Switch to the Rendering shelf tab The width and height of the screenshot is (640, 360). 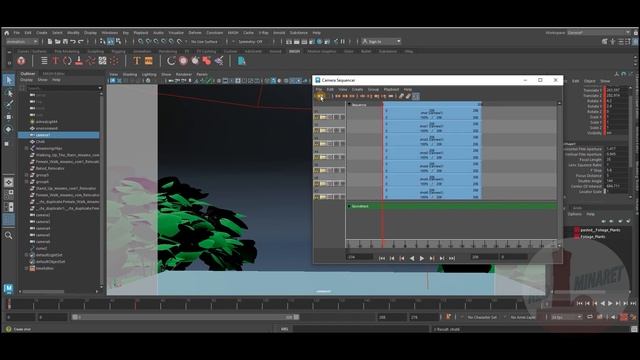coord(168,51)
